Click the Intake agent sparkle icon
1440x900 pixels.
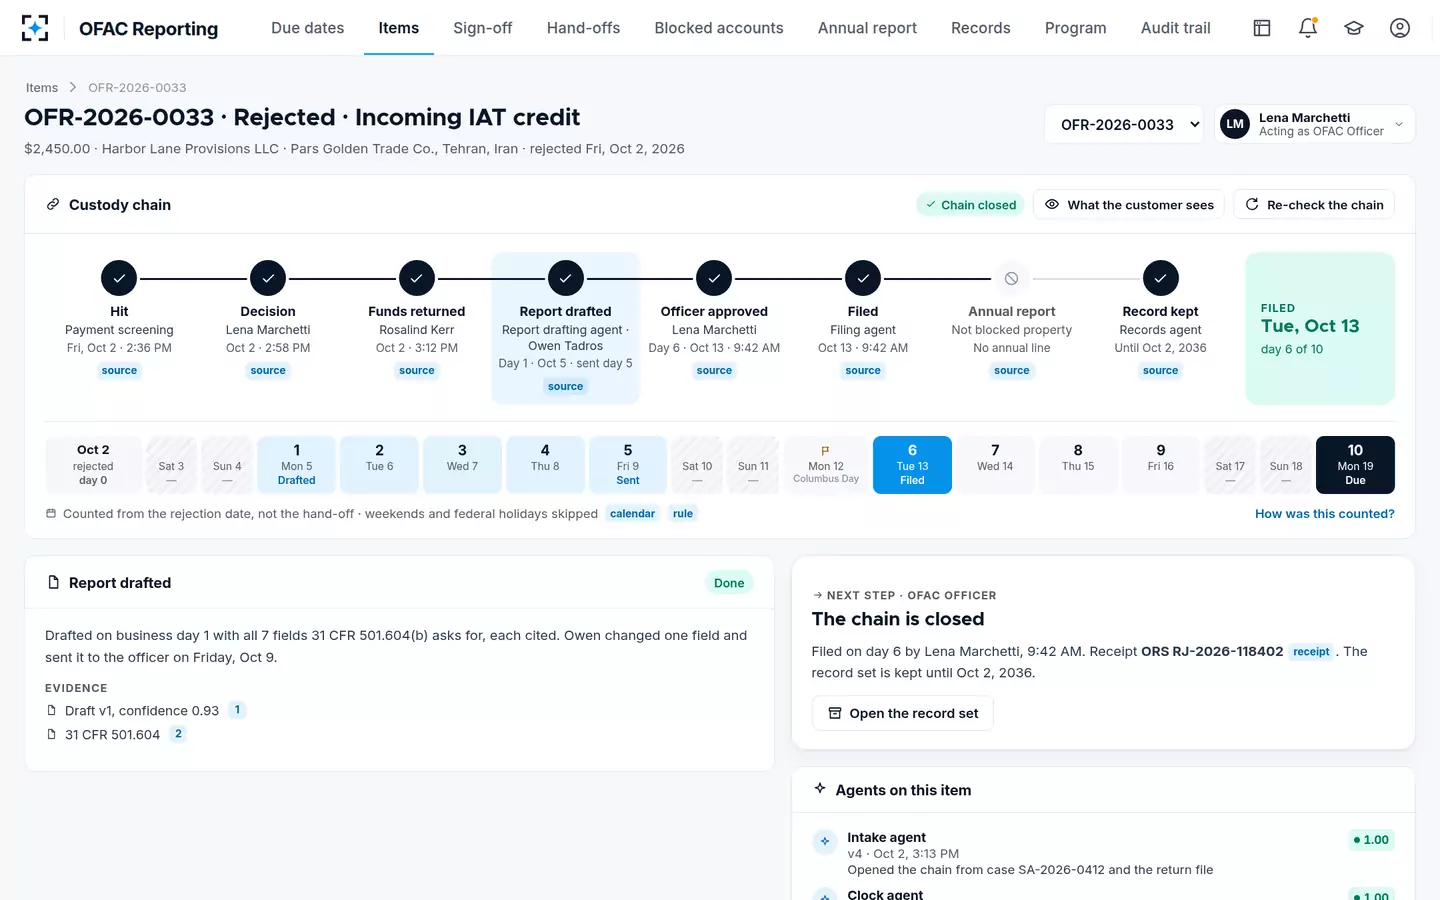[825, 841]
